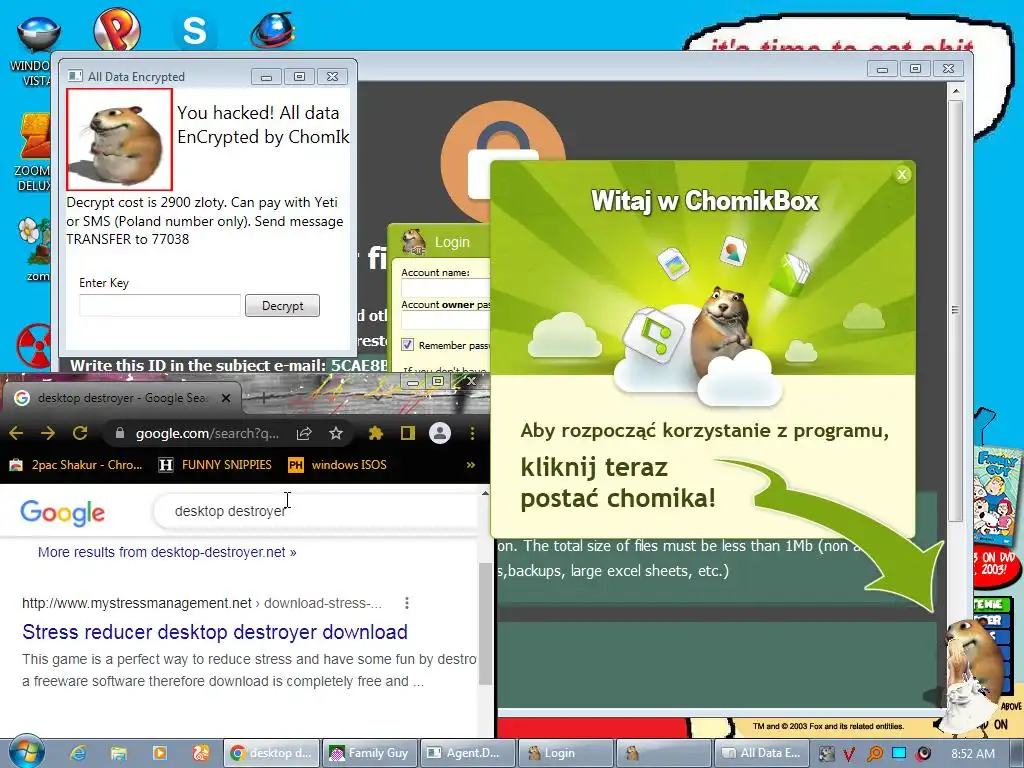Click the blue monitor tray icon
The height and width of the screenshot is (768, 1024).
899,754
